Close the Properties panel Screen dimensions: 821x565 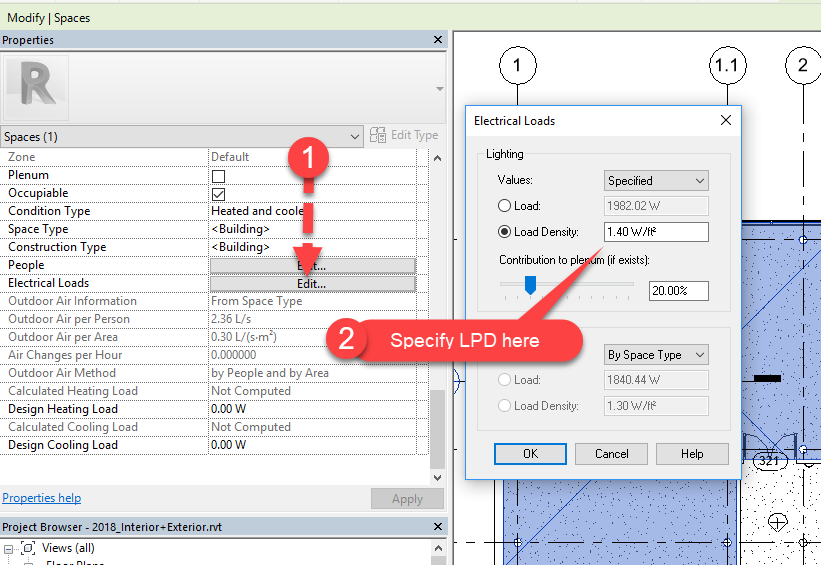(x=438, y=40)
